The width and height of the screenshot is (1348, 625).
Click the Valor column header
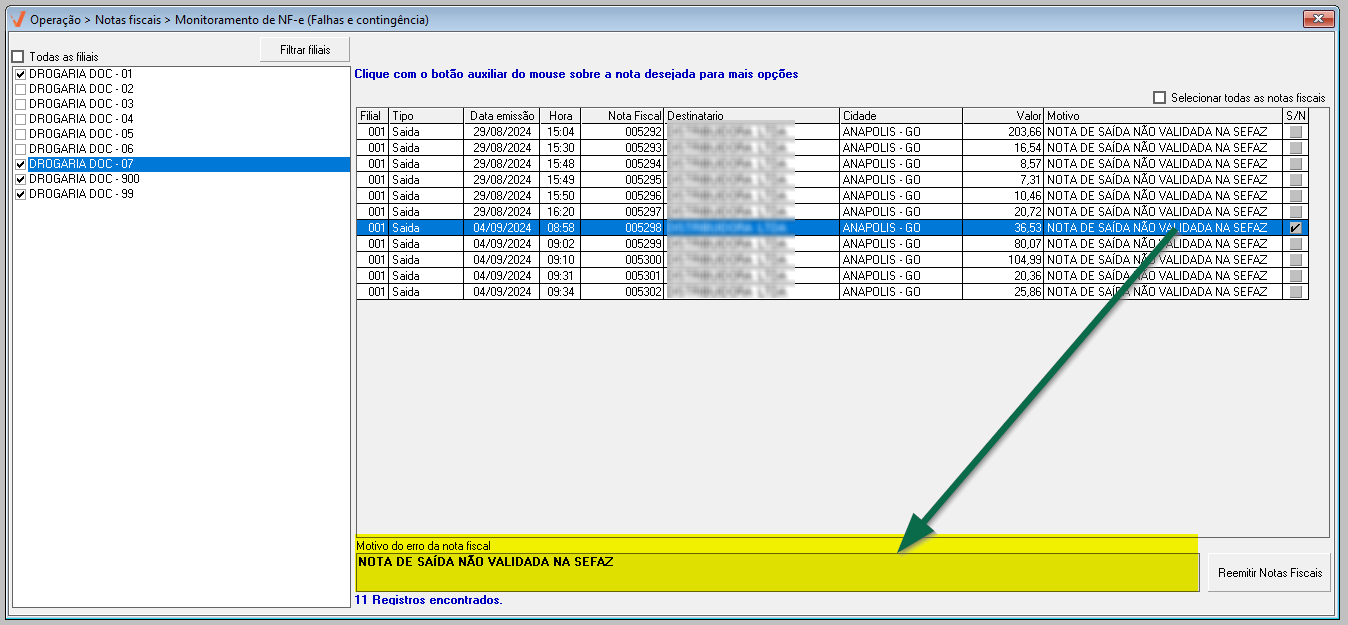click(x=1002, y=116)
